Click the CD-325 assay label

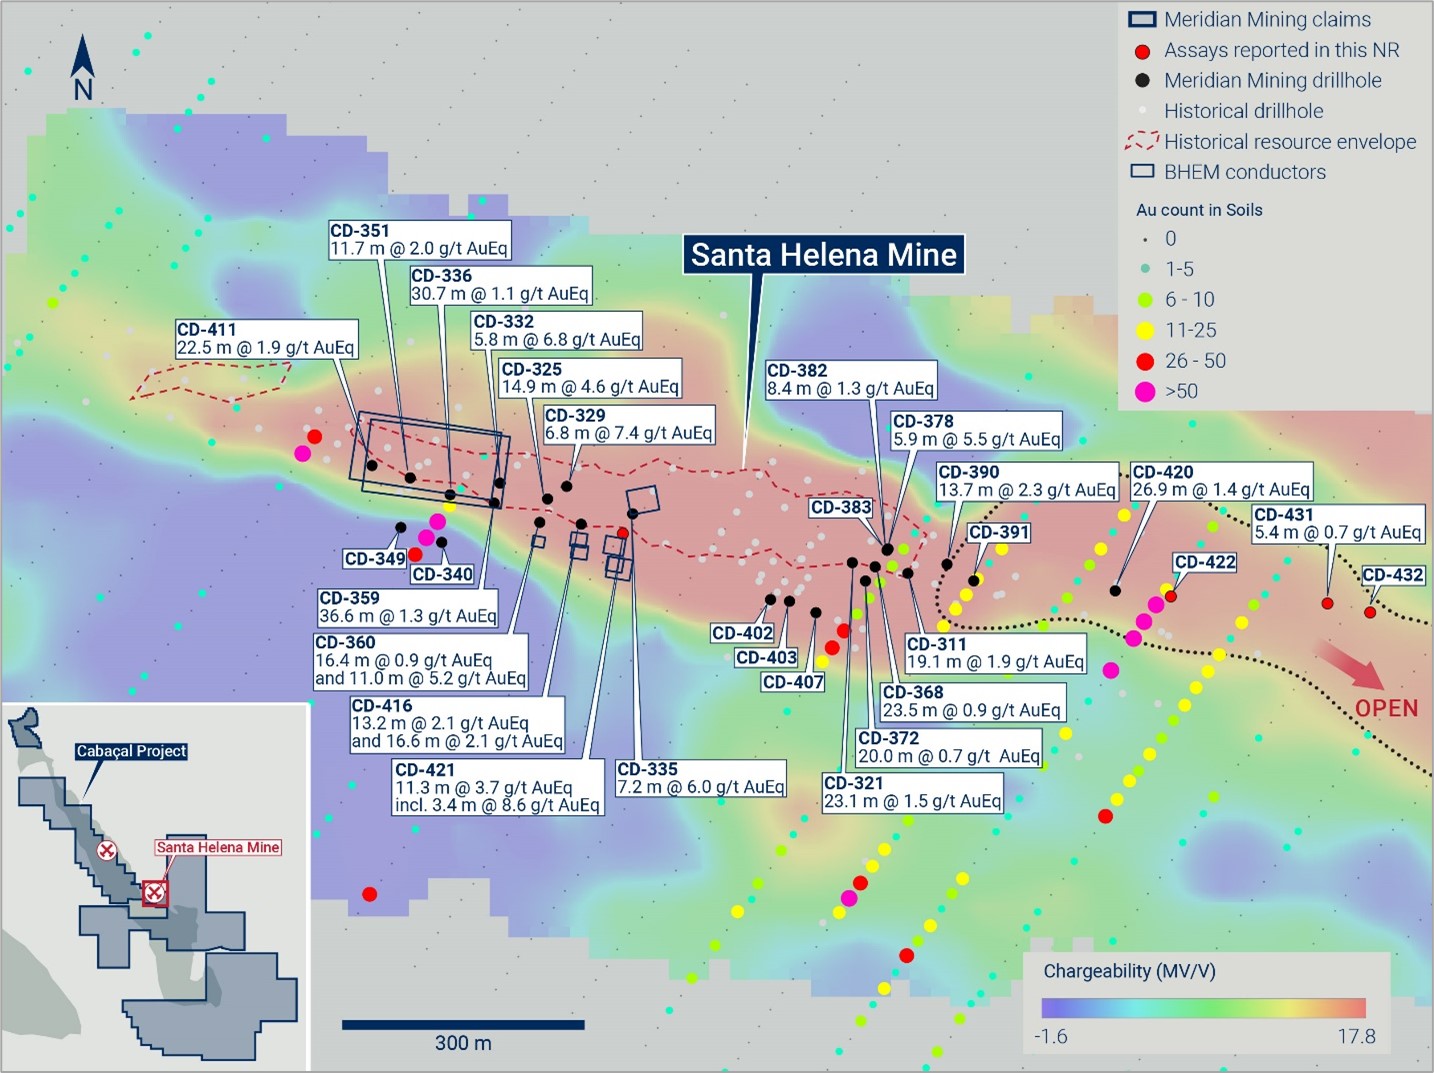tap(591, 378)
